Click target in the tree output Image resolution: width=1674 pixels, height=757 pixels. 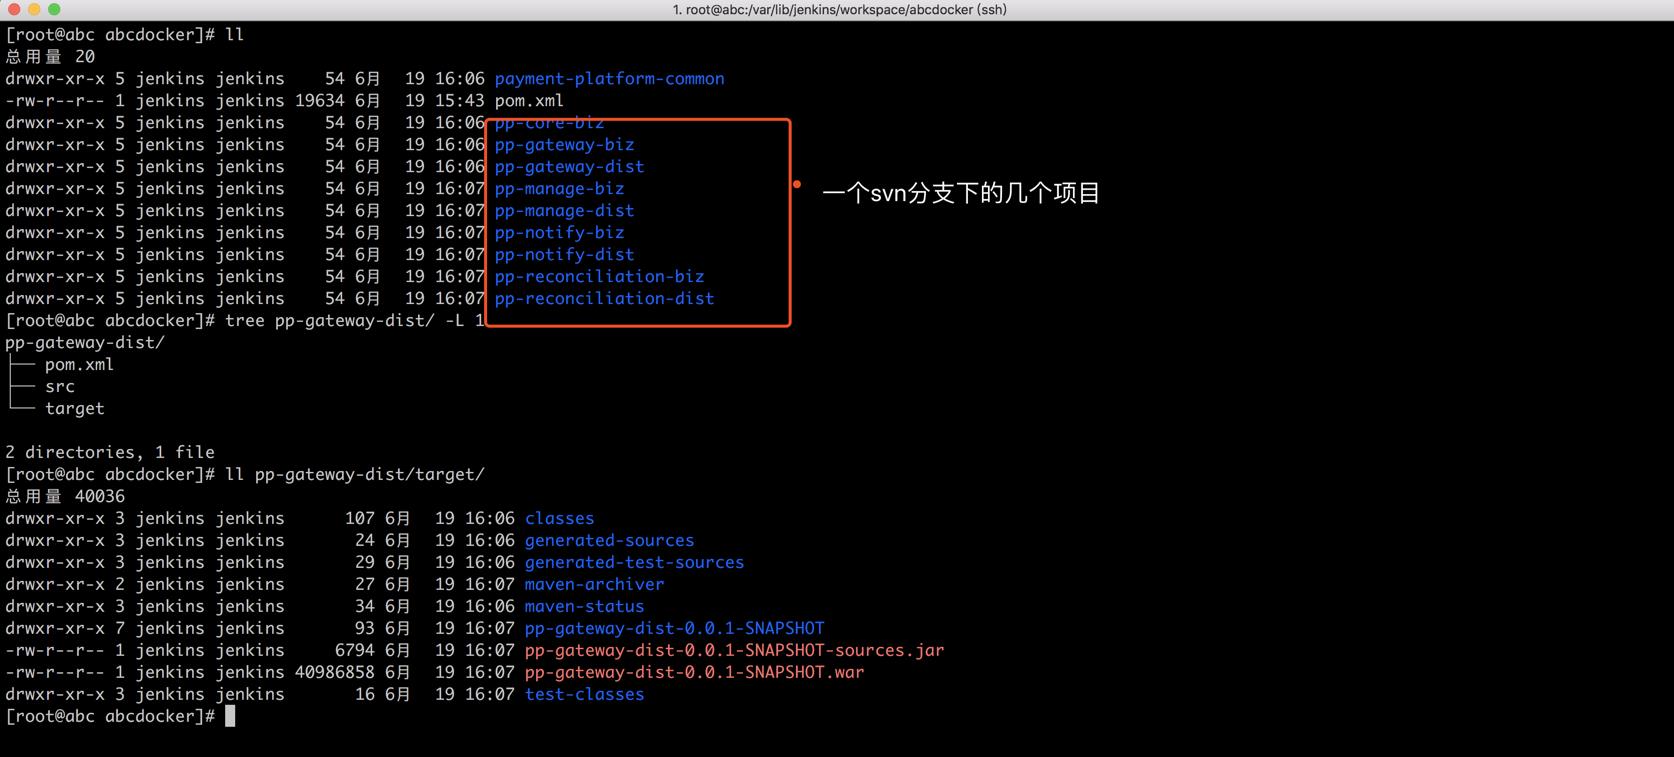click(75, 408)
